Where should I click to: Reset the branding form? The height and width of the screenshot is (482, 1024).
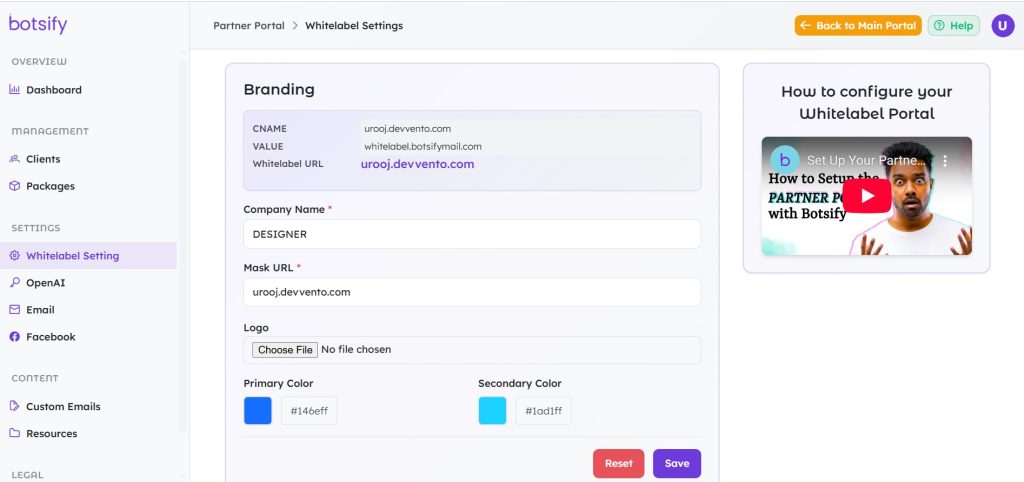[618, 463]
